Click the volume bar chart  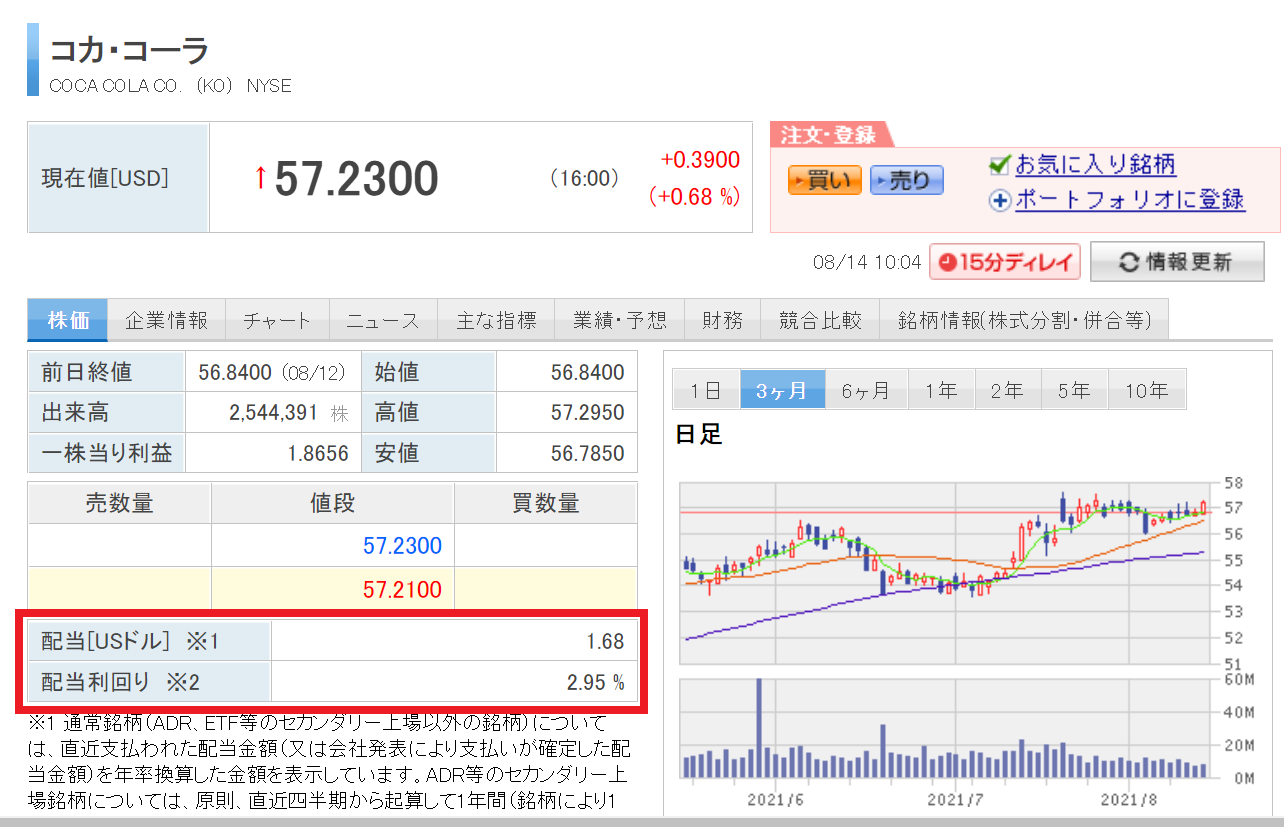pos(945,729)
